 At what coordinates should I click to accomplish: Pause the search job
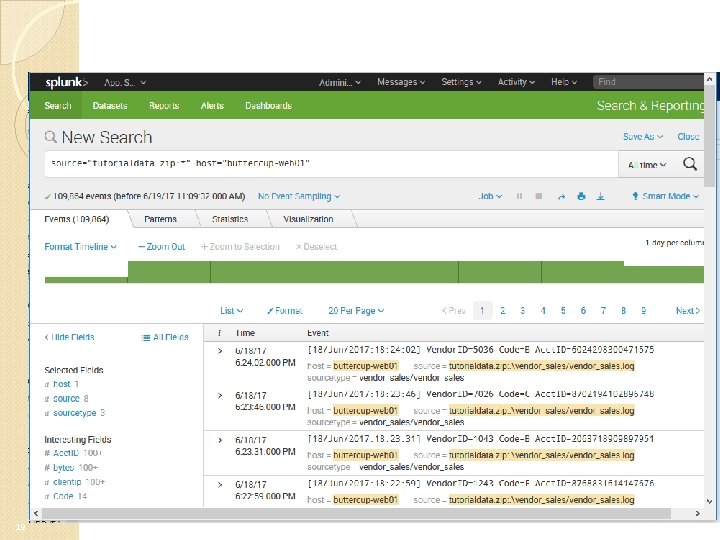coord(519,196)
